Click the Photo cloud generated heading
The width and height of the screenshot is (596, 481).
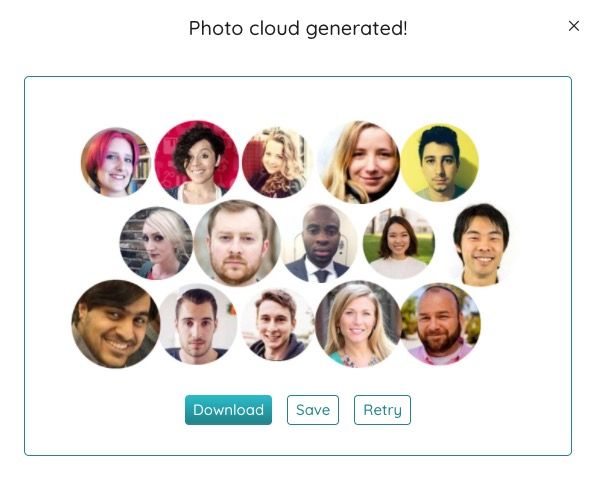click(298, 28)
